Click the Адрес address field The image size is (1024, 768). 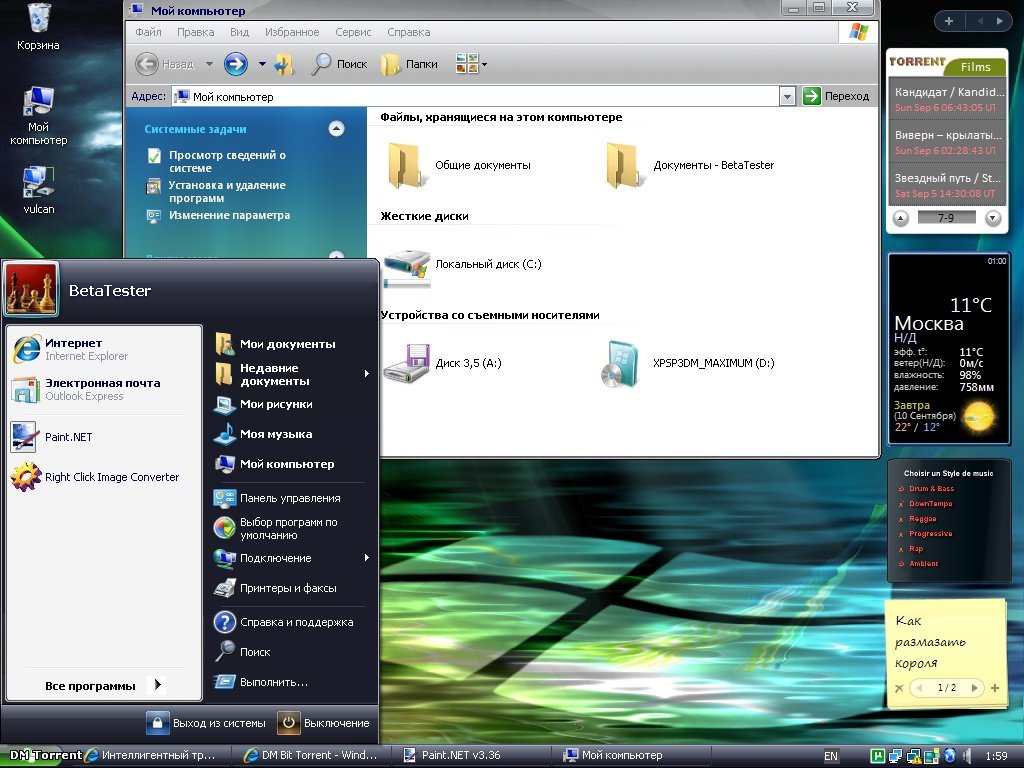[x=476, y=97]
